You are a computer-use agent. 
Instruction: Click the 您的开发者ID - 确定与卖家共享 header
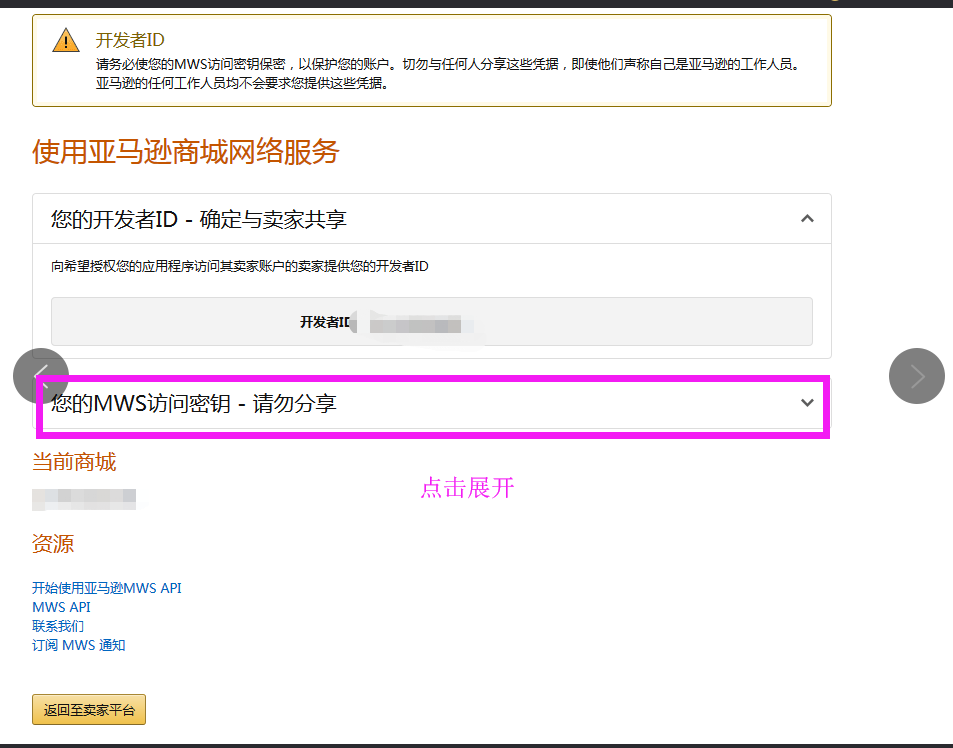click(432, 219)
